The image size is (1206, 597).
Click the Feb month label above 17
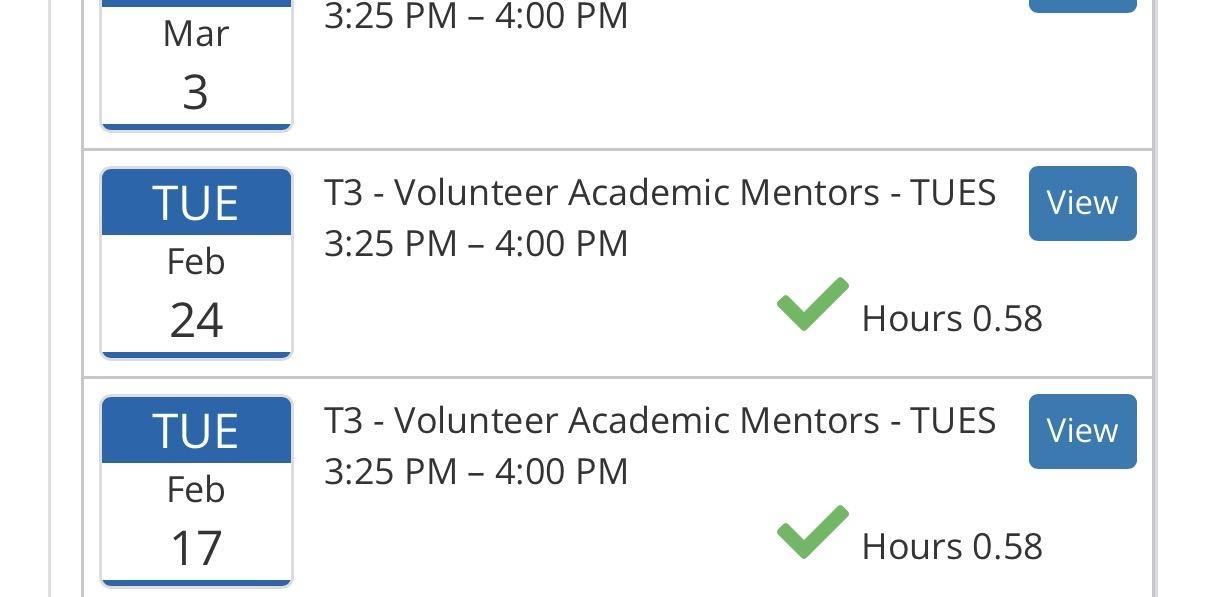(x=196, y=490)
